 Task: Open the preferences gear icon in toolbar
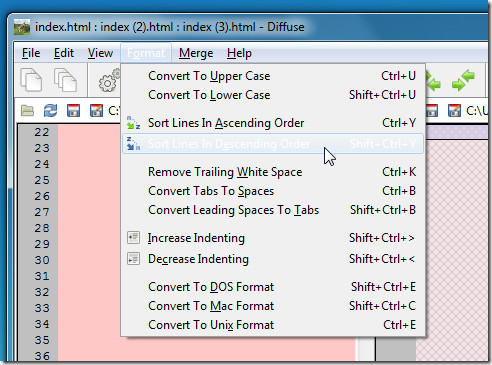pos(109,81)
